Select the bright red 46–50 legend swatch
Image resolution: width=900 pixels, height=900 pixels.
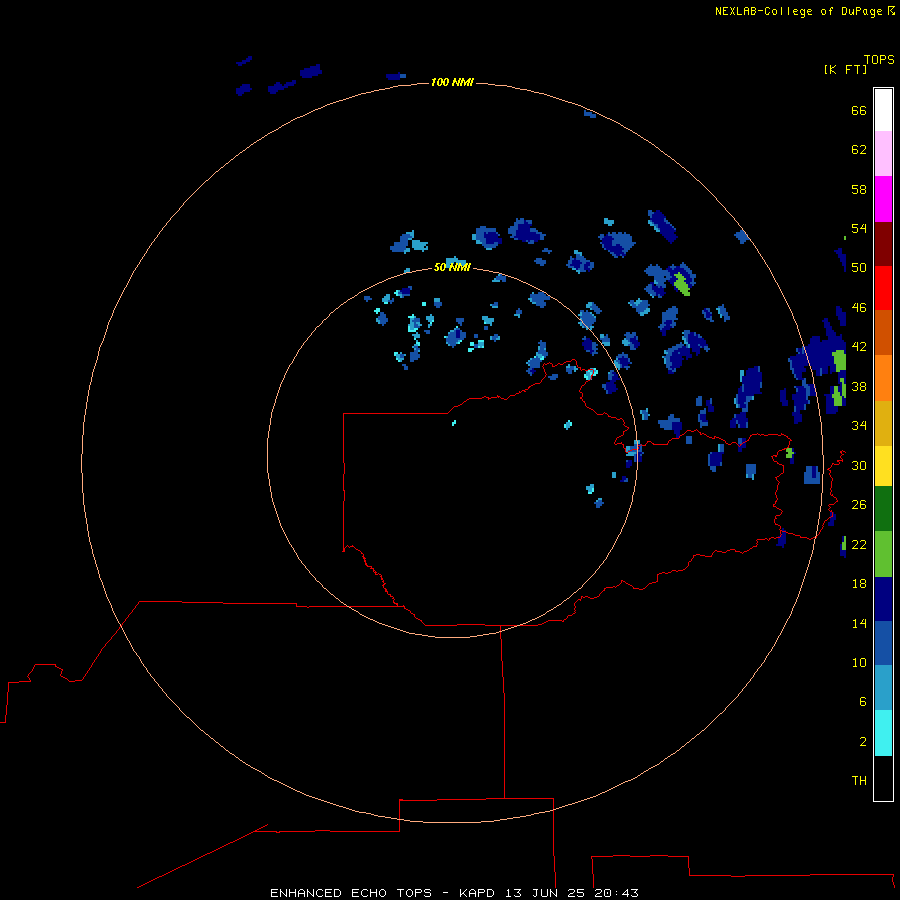coord(883,288)
